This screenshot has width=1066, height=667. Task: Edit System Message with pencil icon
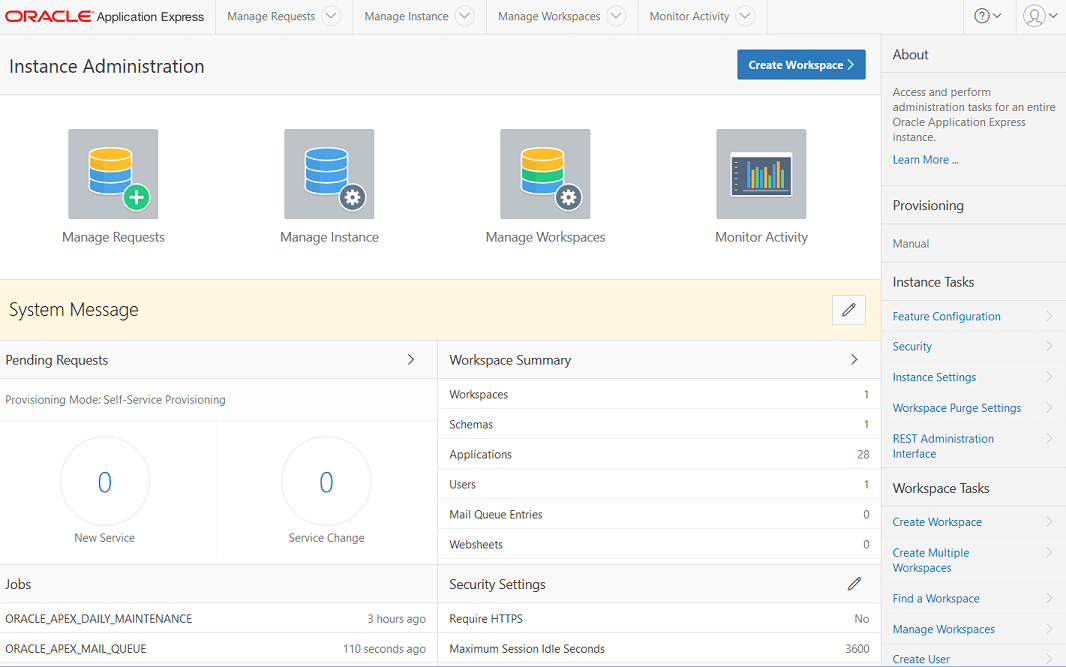click(x=848, y=310)
